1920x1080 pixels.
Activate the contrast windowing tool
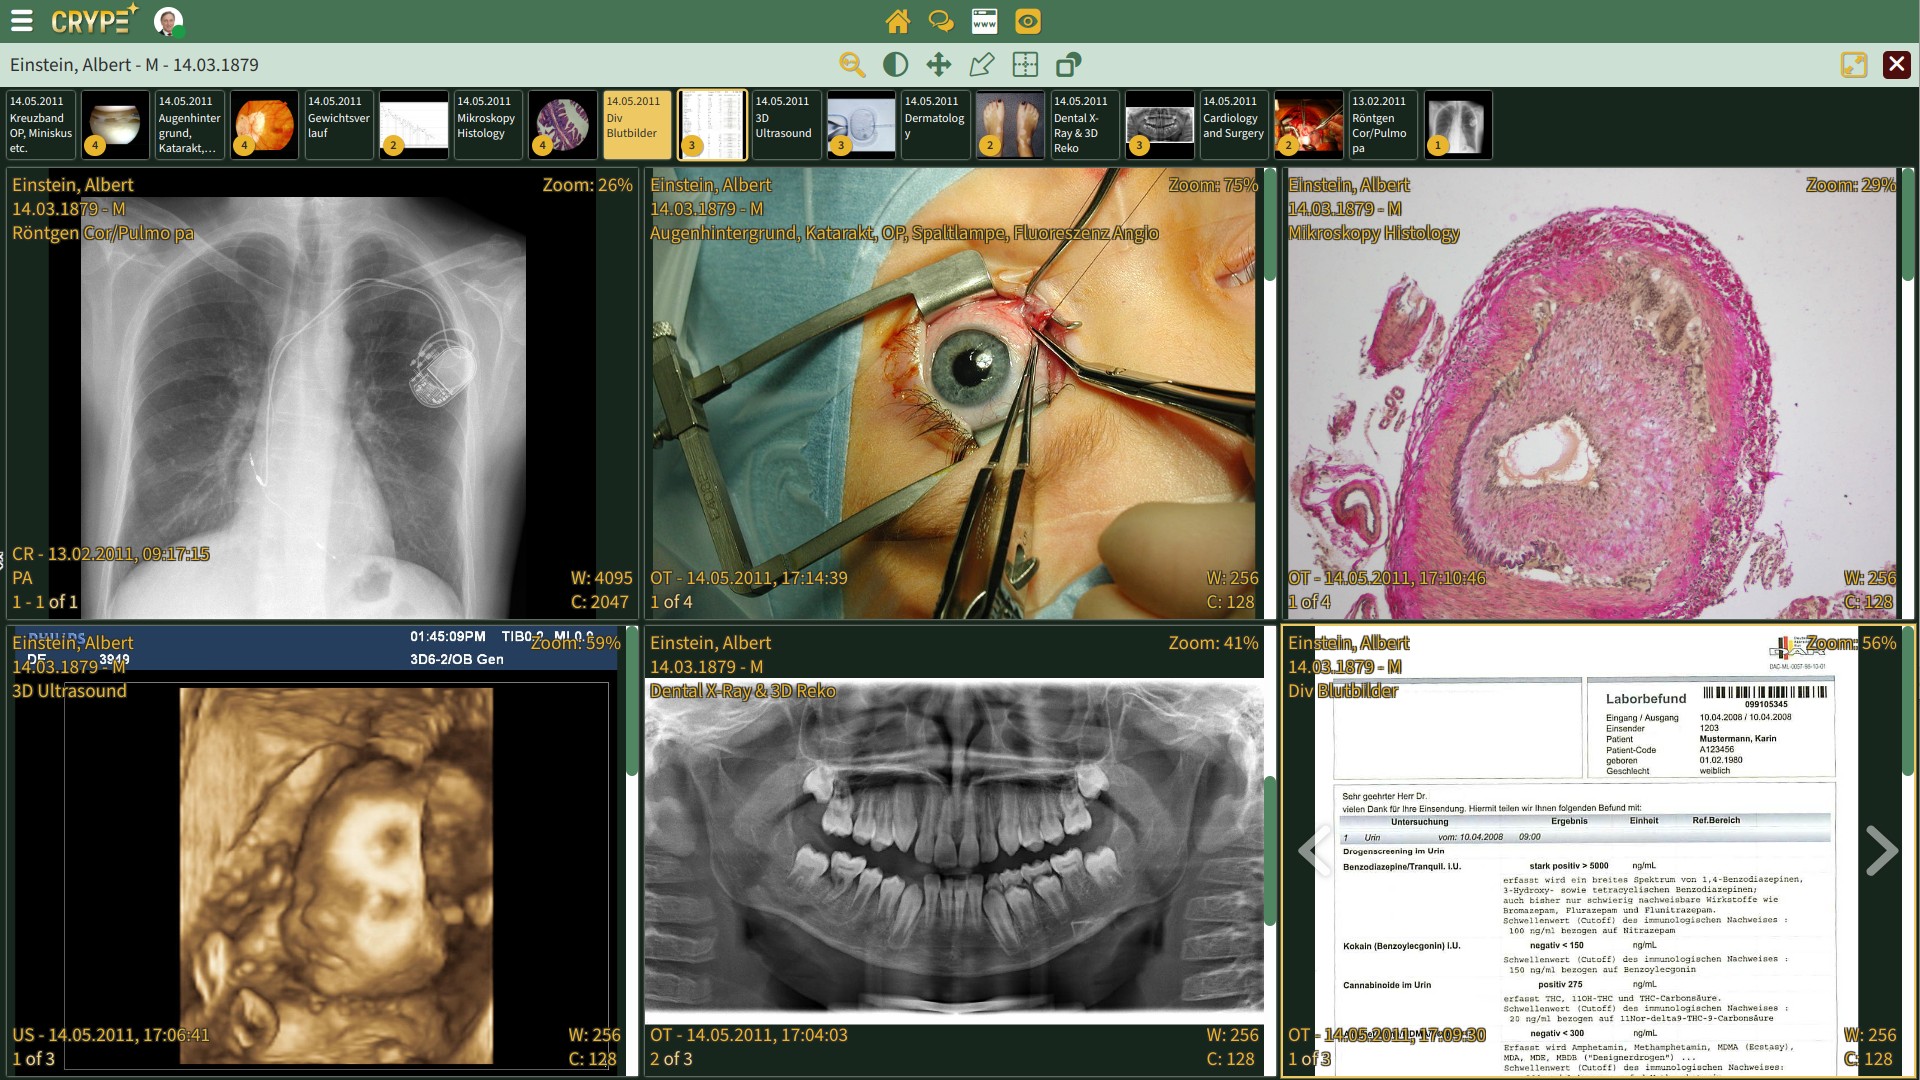click(895, 65)
